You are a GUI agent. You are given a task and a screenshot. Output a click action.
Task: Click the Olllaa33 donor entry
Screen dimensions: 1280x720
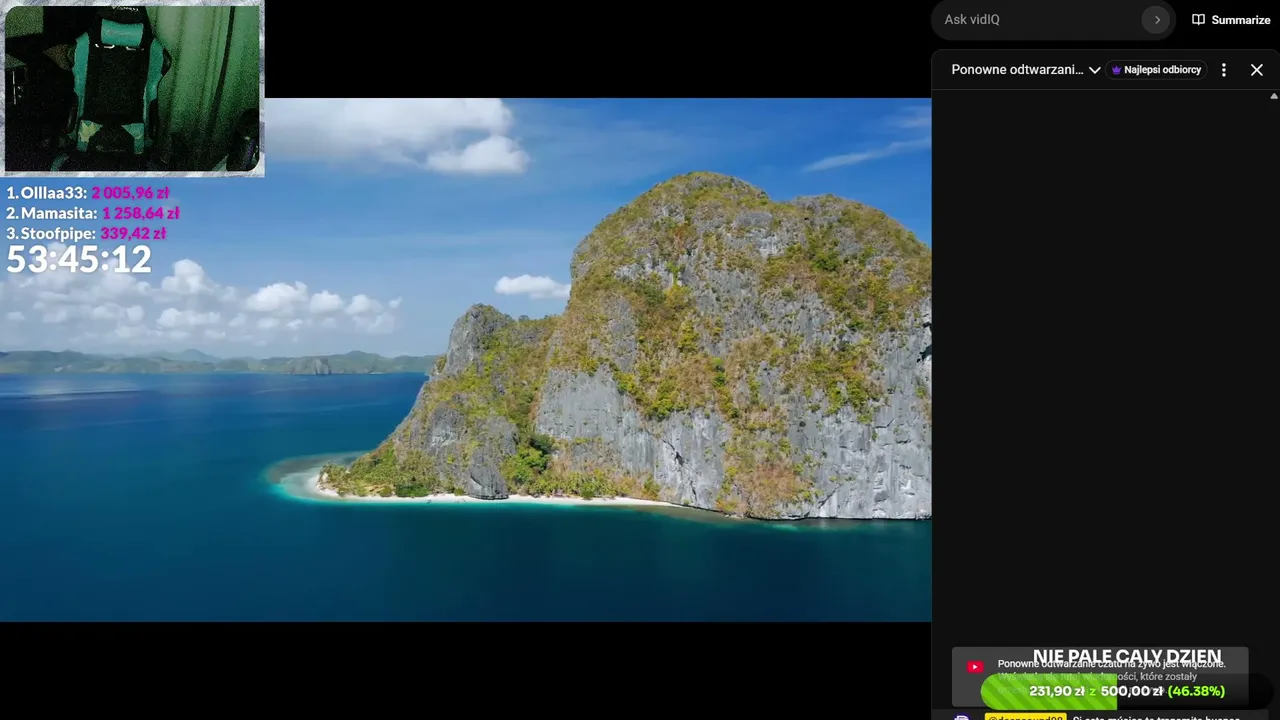(88, 193)
